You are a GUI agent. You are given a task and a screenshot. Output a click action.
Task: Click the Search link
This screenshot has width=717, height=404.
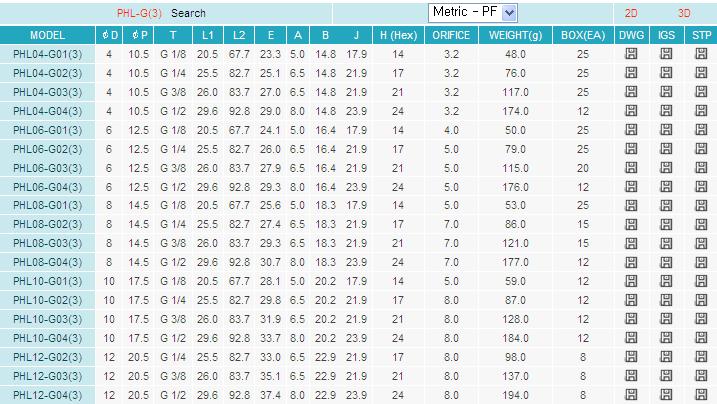click(x=188, y=14)
